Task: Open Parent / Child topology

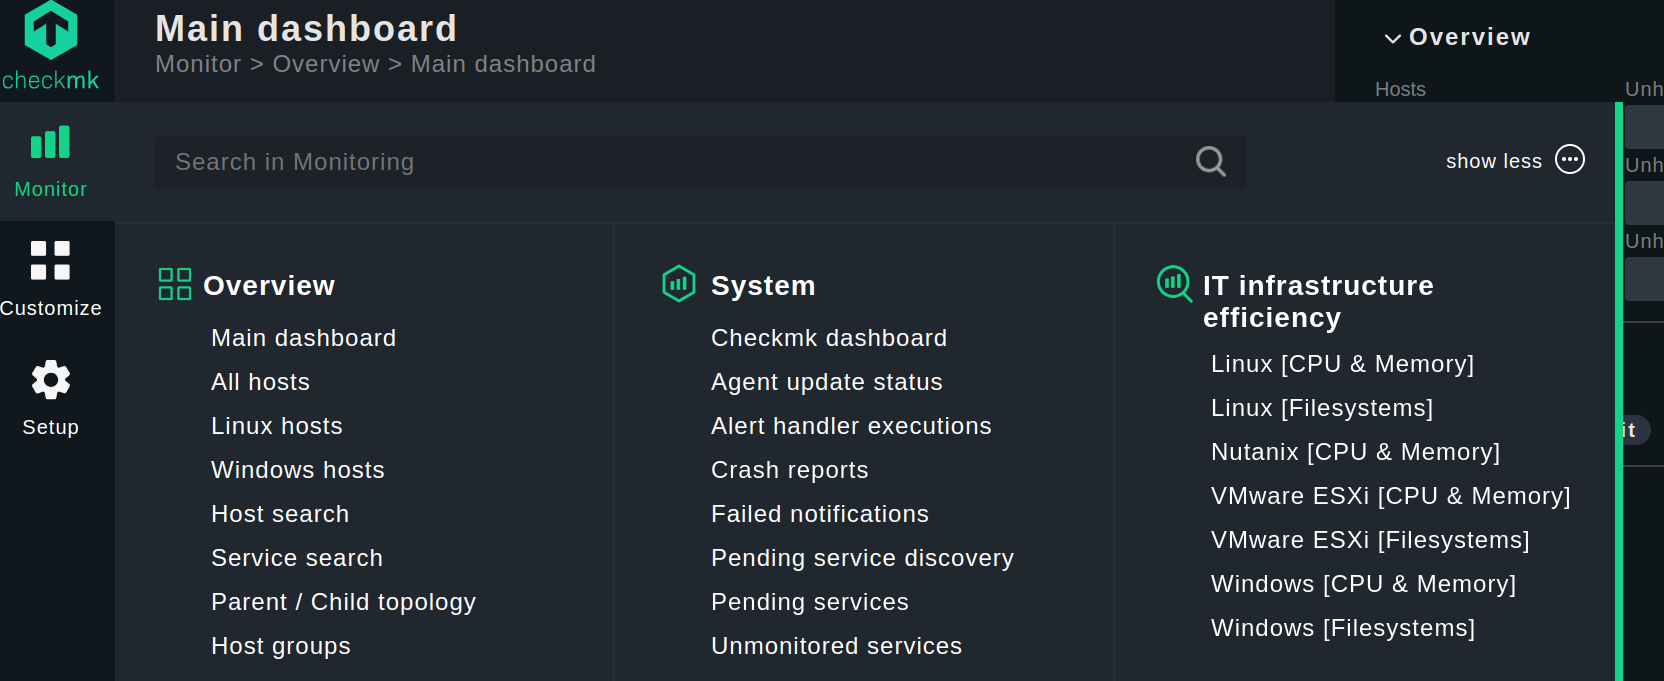Action: point(344,602)
